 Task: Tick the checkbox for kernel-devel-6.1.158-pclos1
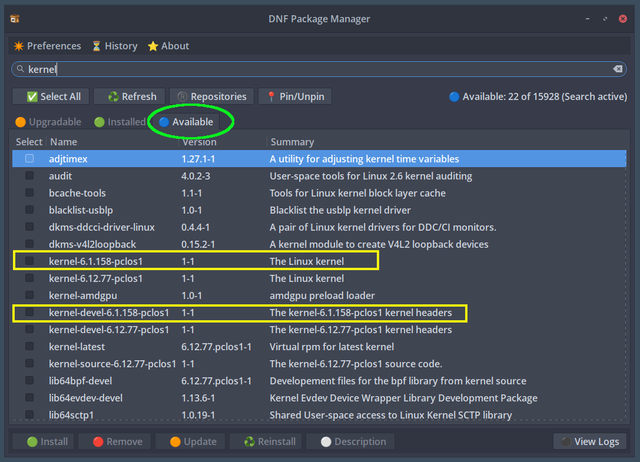(x=29, y=312)
